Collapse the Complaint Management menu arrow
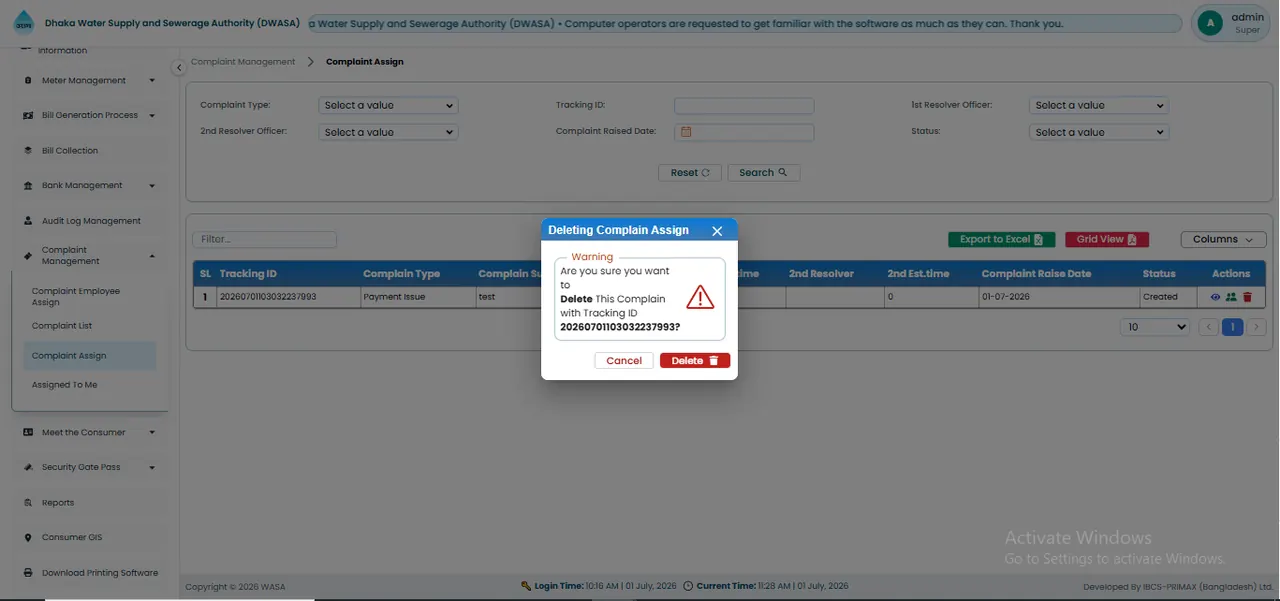The image size is (1280, 601). (x=152, y=256)
